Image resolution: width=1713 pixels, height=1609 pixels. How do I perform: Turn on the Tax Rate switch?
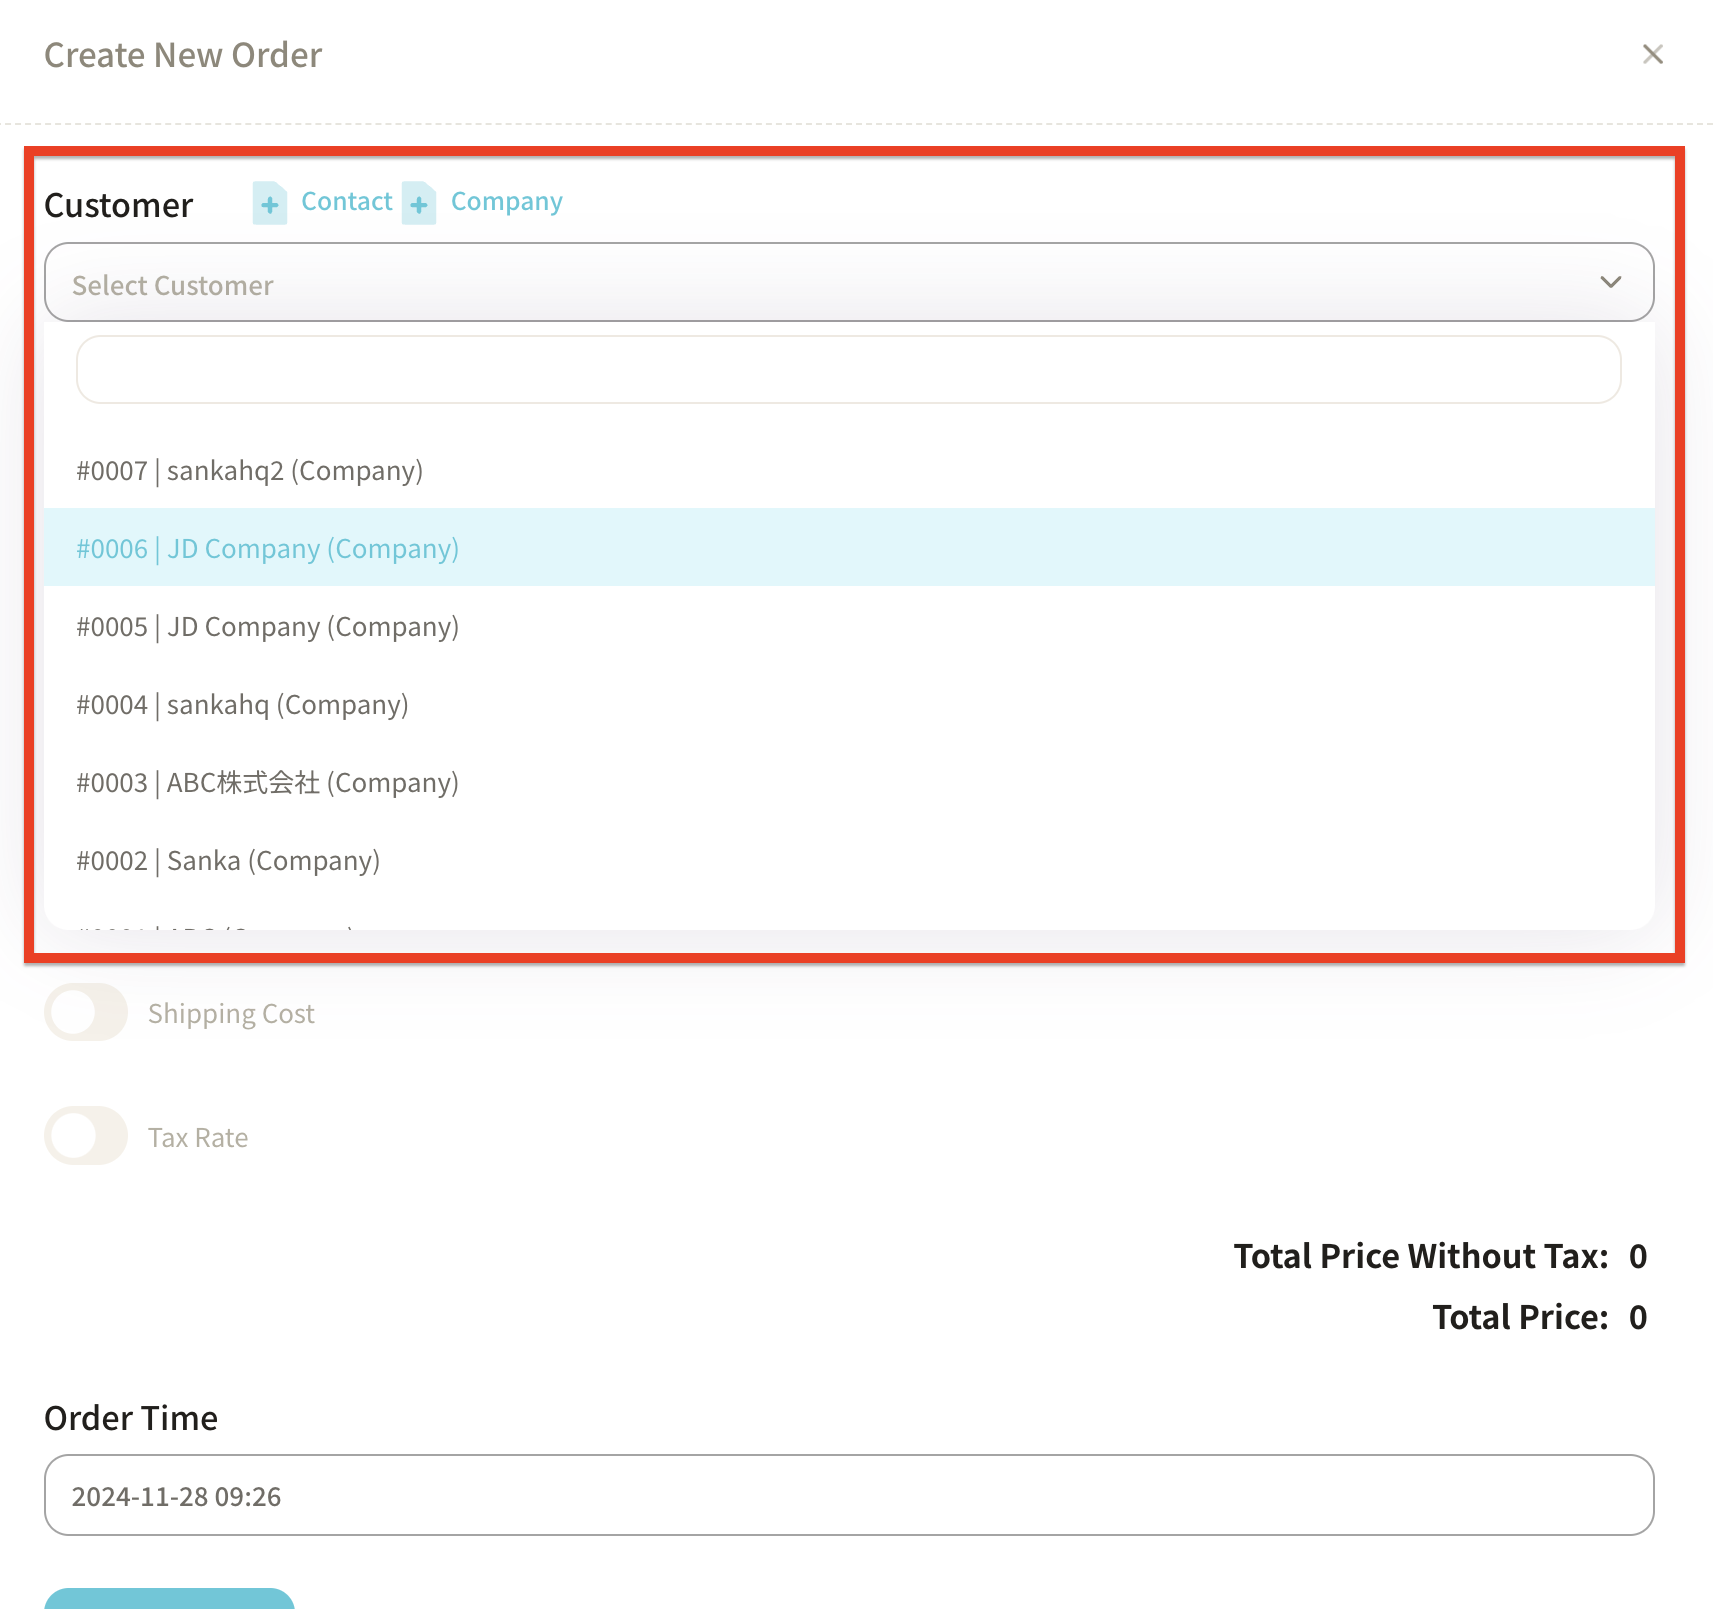tap(86, 1136)
